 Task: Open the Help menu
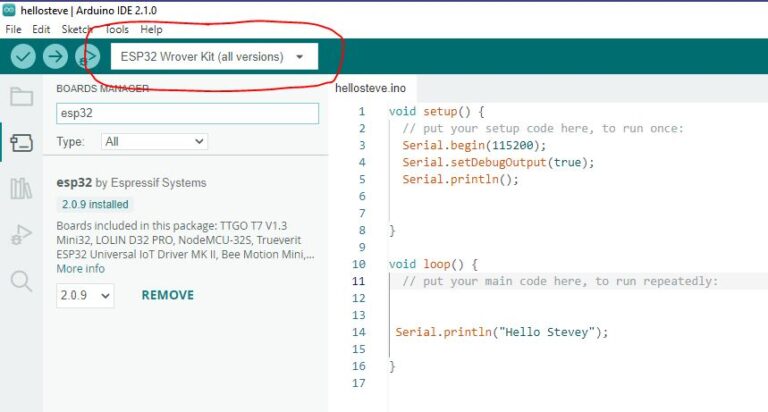point(151,30)
